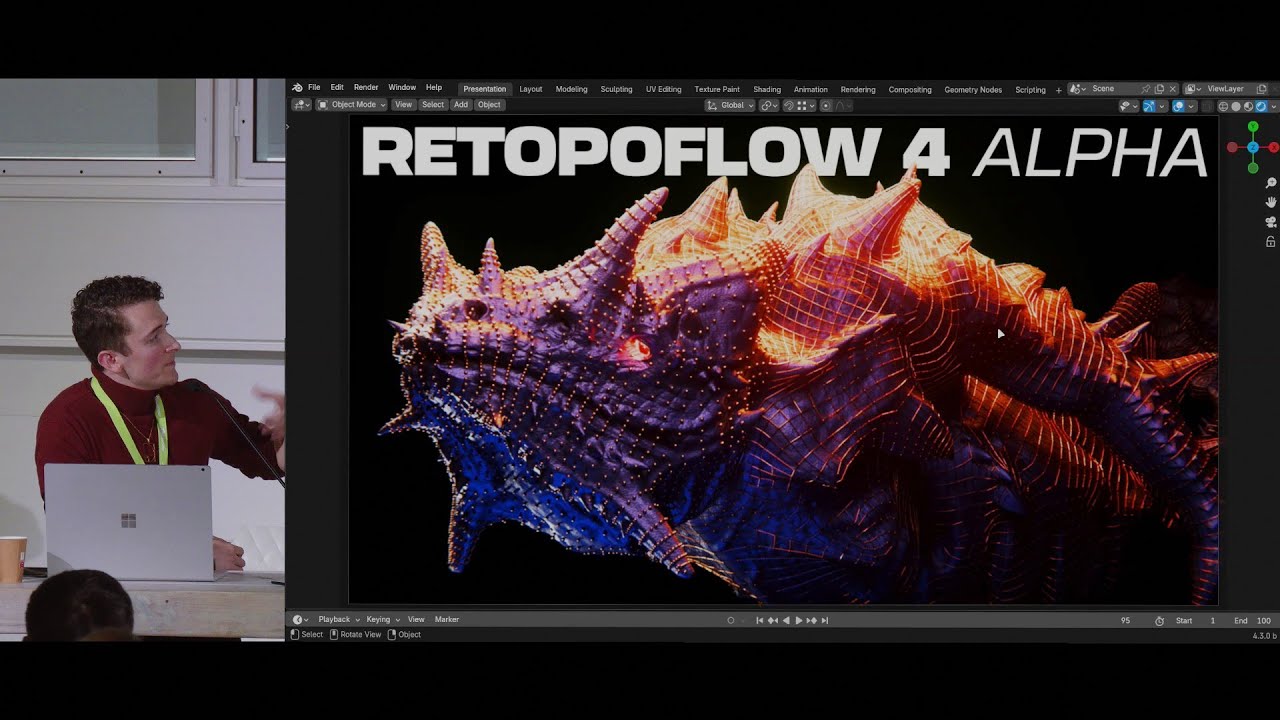Click the ViewLayer name field

1226,89
